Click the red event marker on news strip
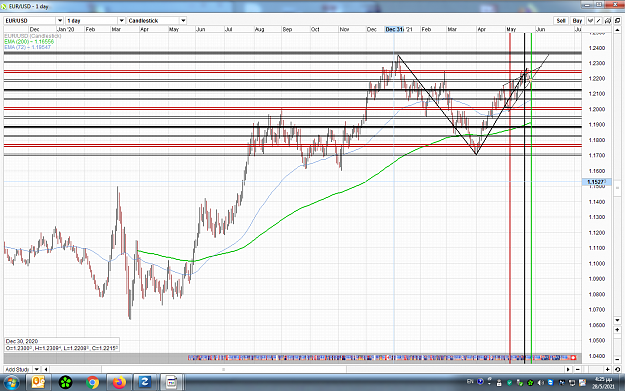This screenshot has width=625, height=391. (574, 358)
